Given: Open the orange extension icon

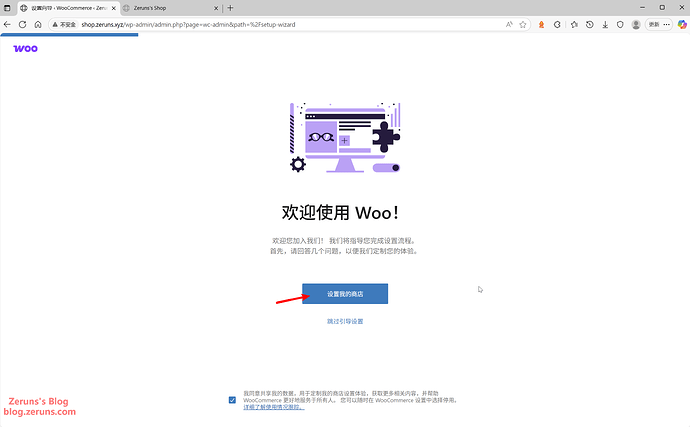Looking at the screenshot, I should (541, 25).
